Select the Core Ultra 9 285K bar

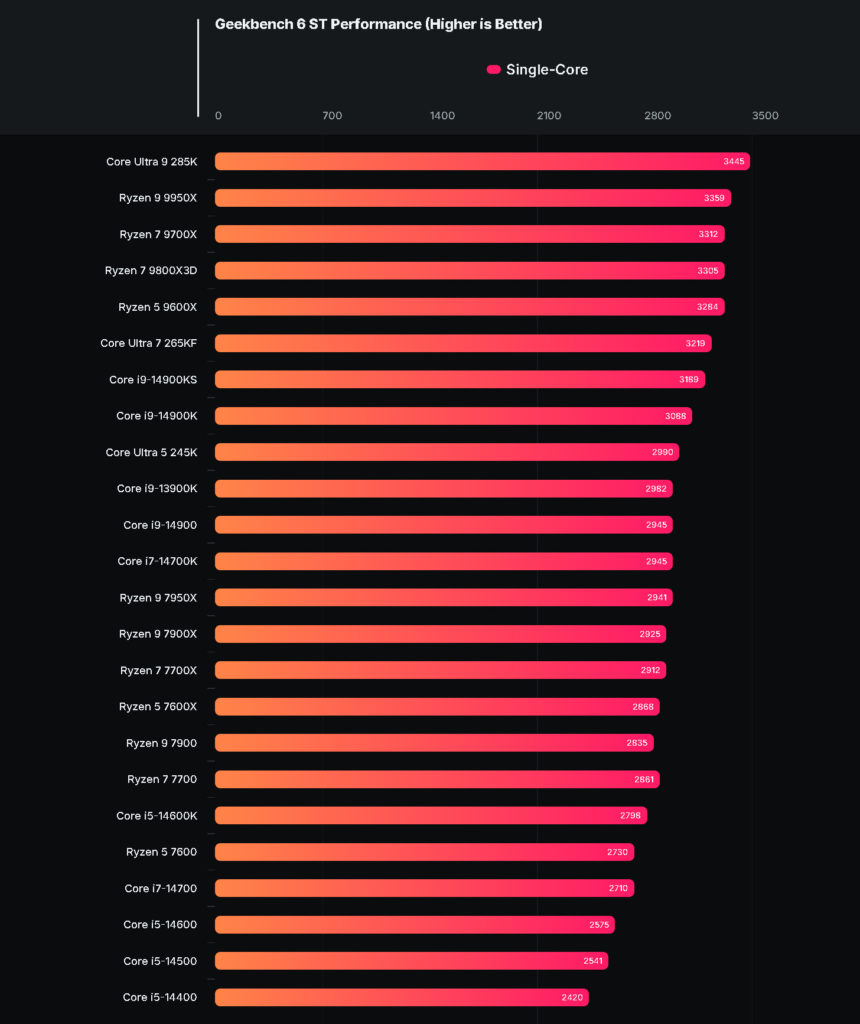[x=482, y=161]
